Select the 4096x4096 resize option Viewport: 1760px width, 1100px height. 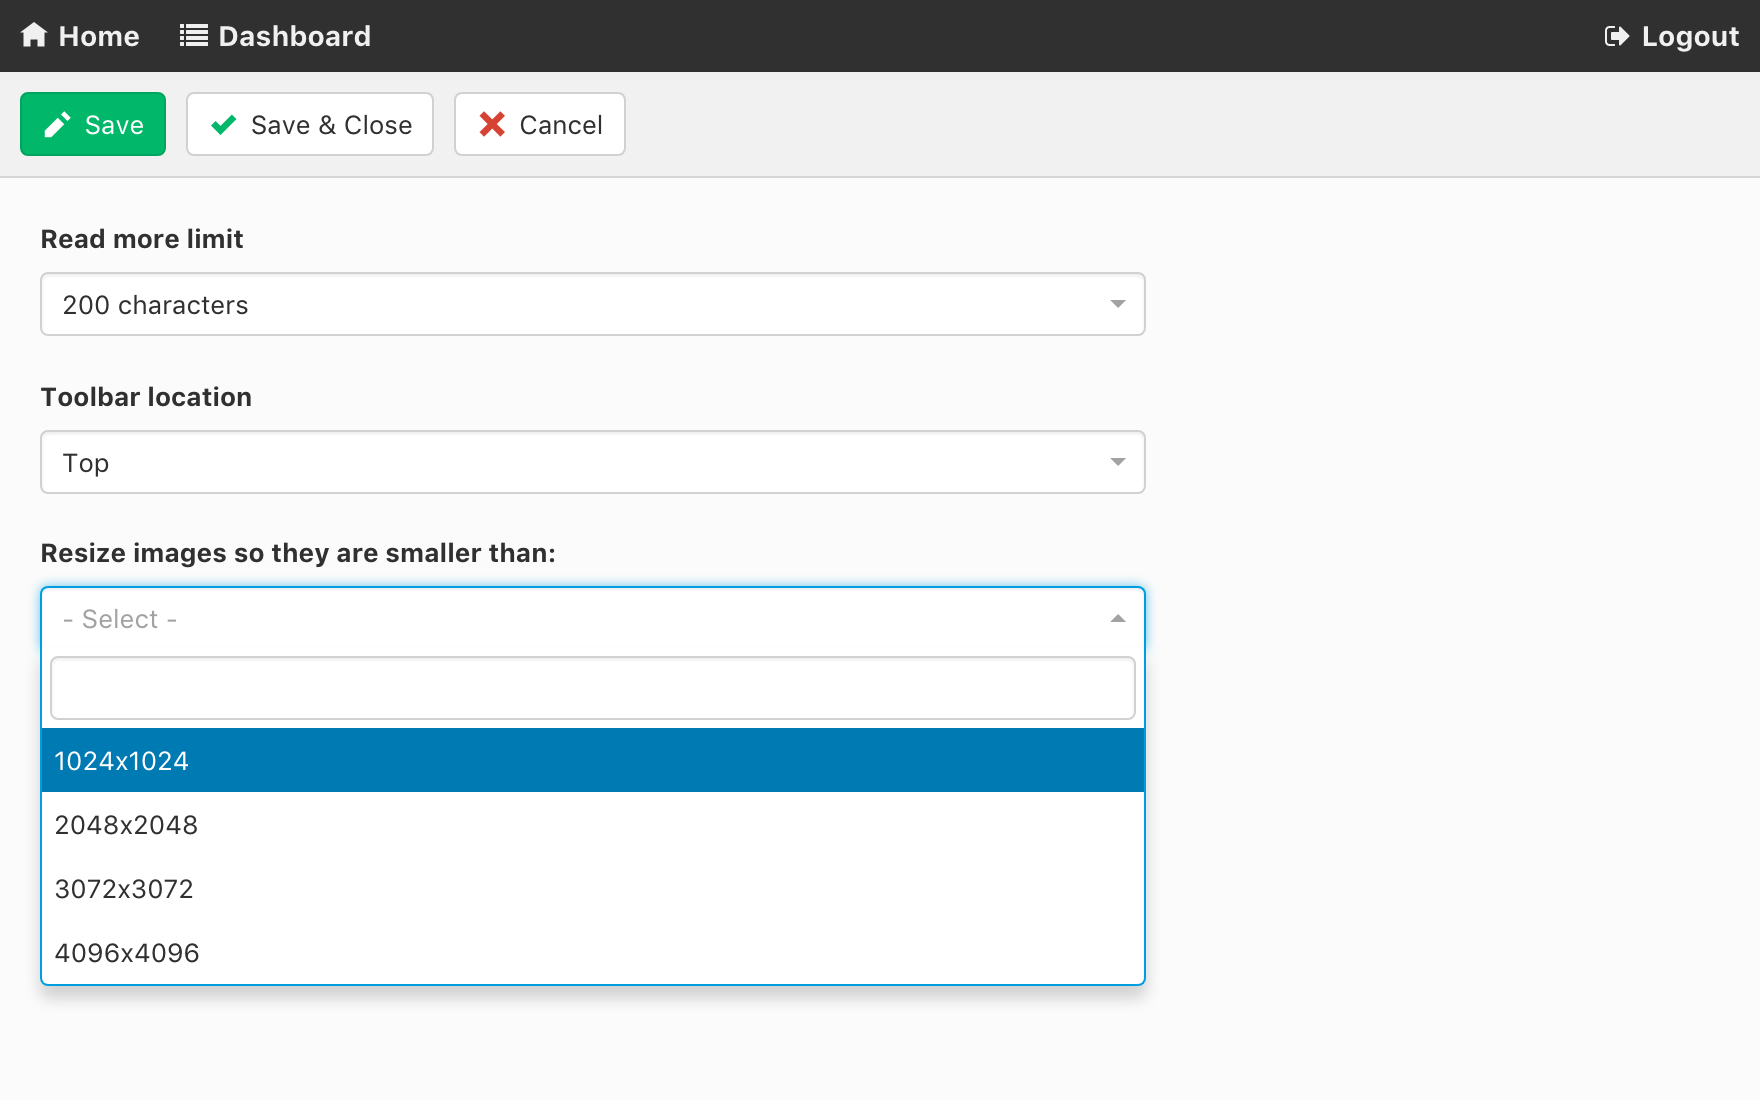[x=592, y=953]
